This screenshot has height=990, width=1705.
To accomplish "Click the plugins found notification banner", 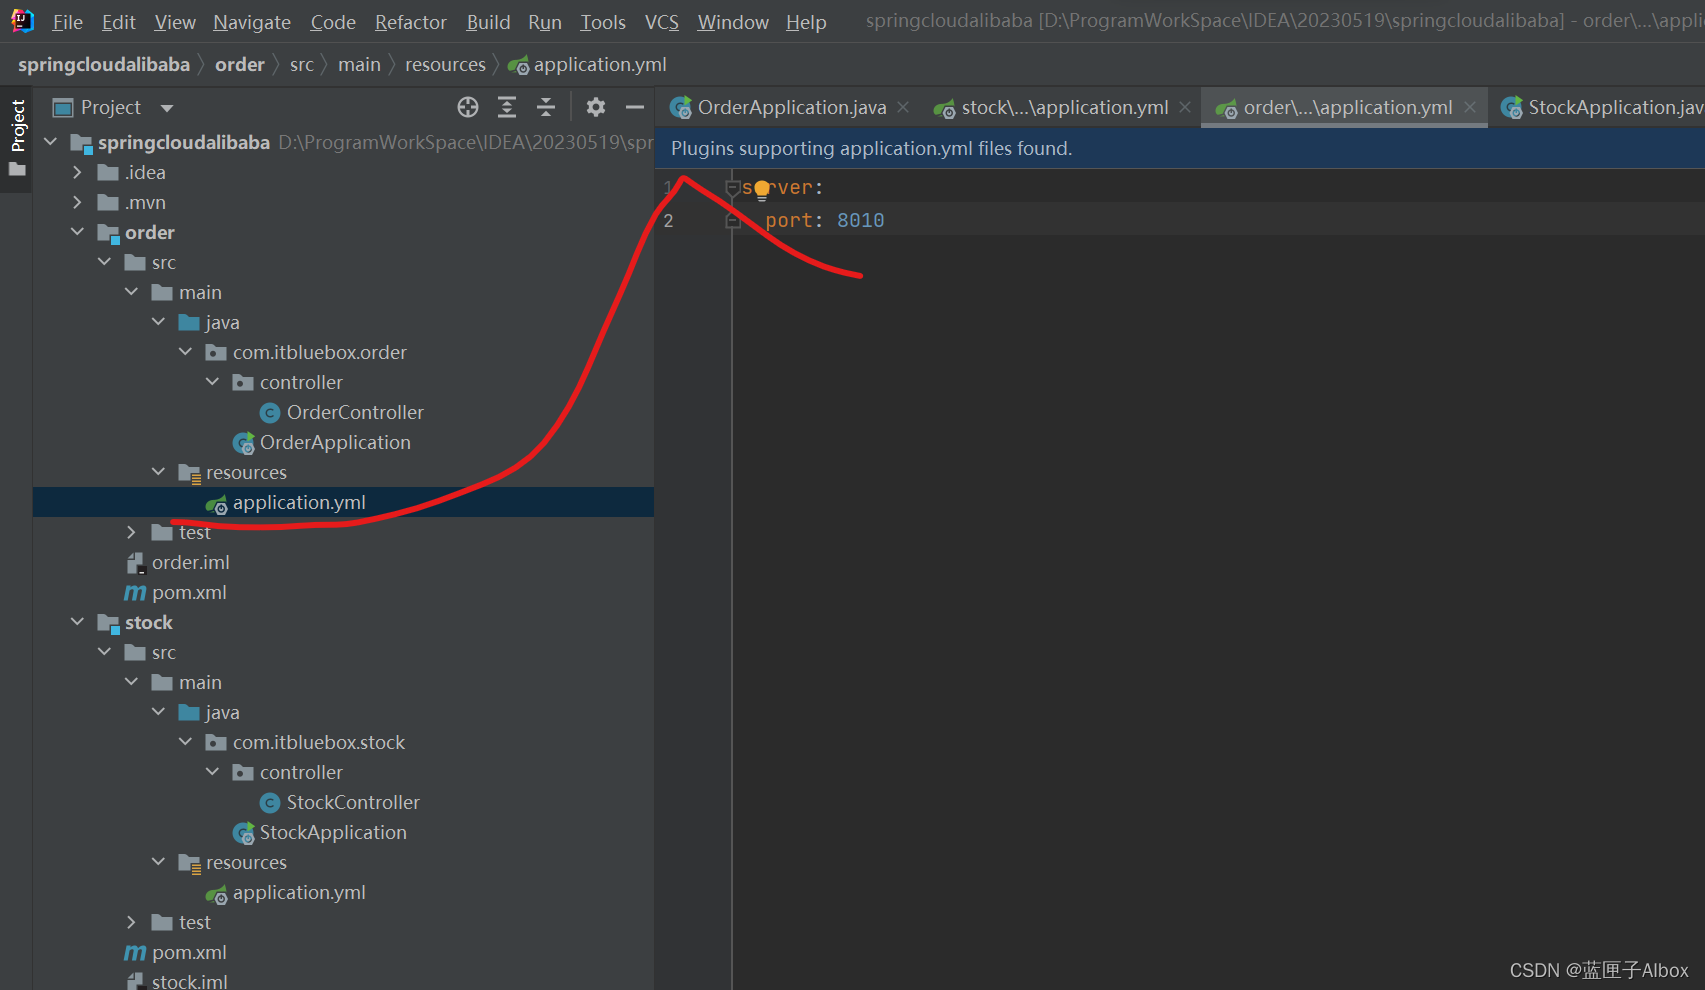I will (x=1180, y=148).
